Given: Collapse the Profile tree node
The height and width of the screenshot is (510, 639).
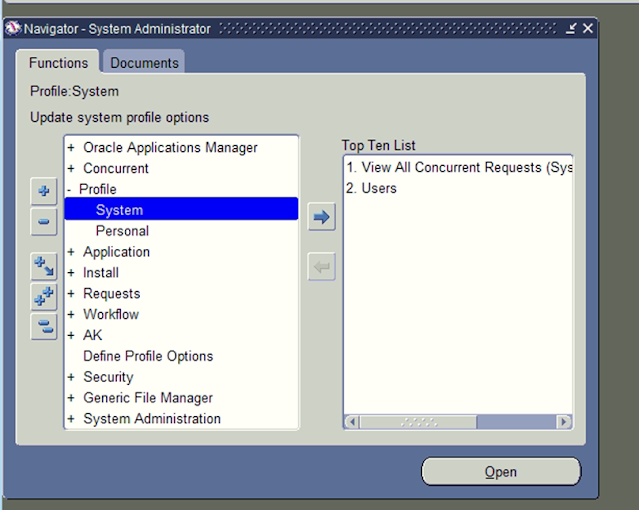Looking at the screenshot, I should pos(69,190).
